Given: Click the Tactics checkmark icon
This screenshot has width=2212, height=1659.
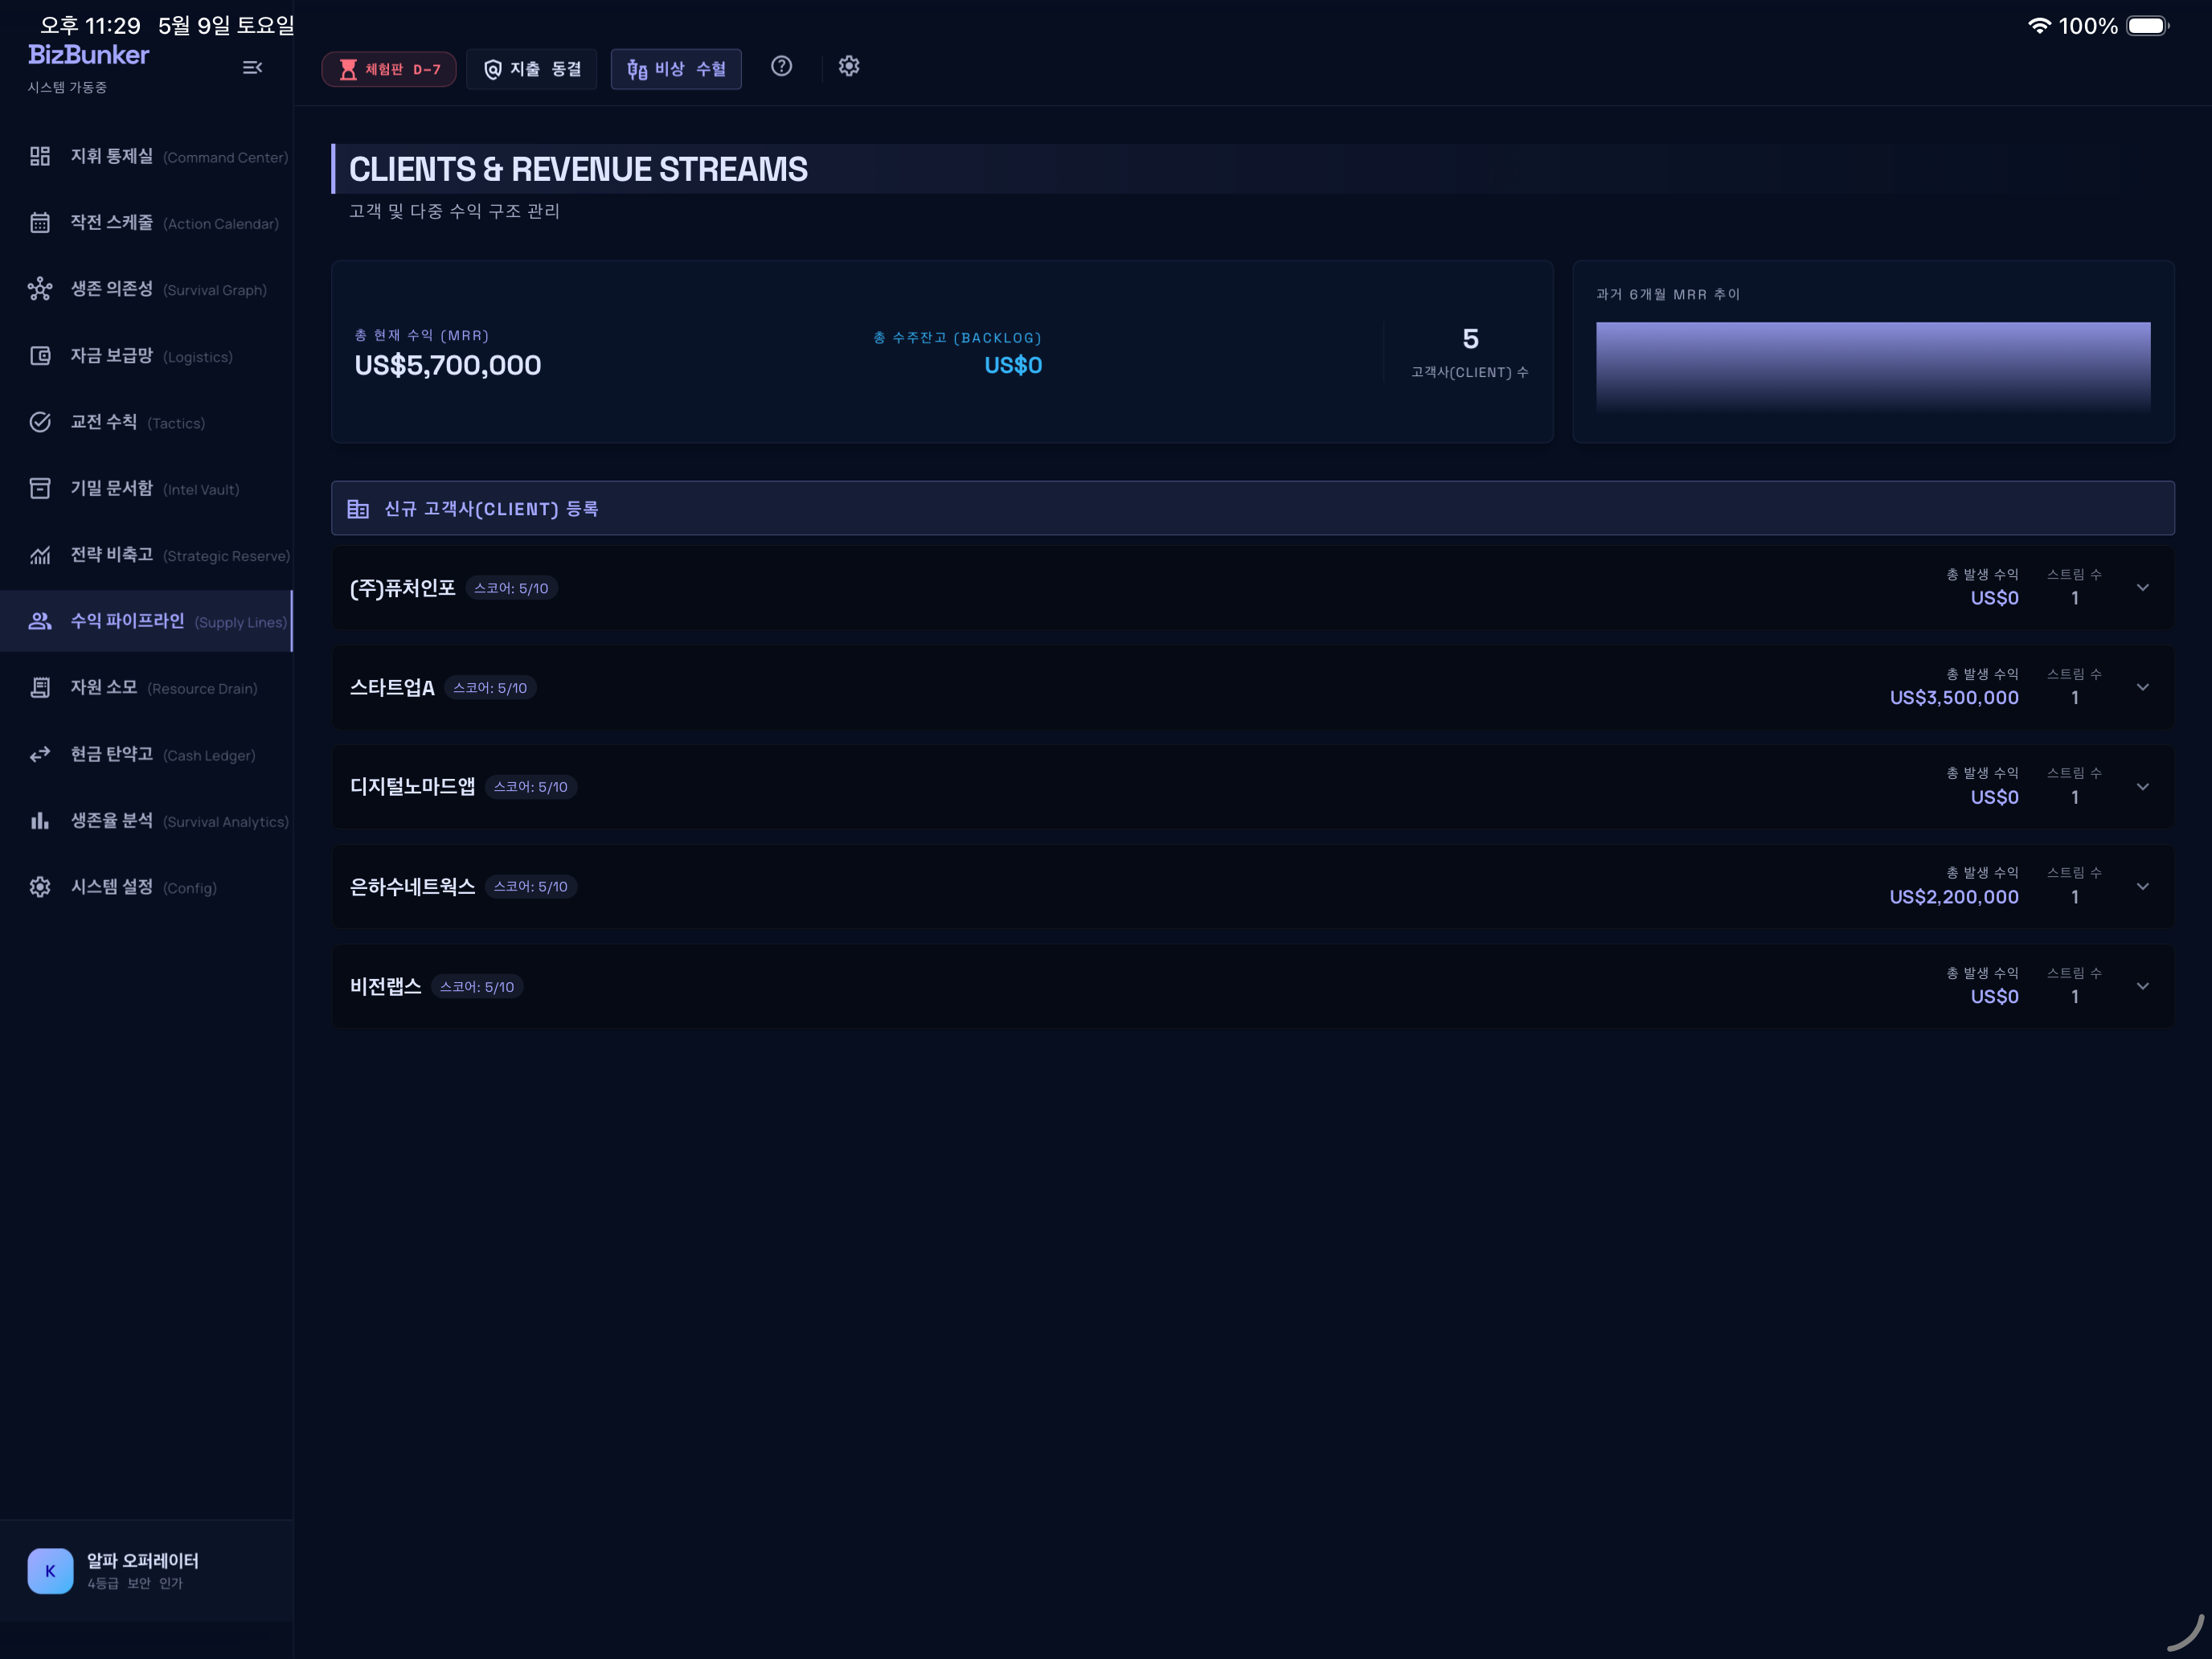Looking at the screenshot, I should (x=40, y=422).
